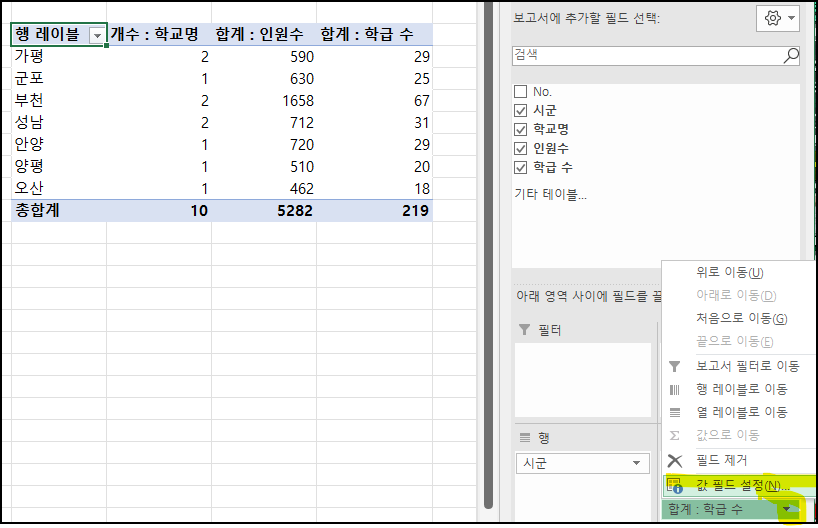
Task: Click the funnel icon of 보고서 필터로 이동
Action: click(675, 366)
